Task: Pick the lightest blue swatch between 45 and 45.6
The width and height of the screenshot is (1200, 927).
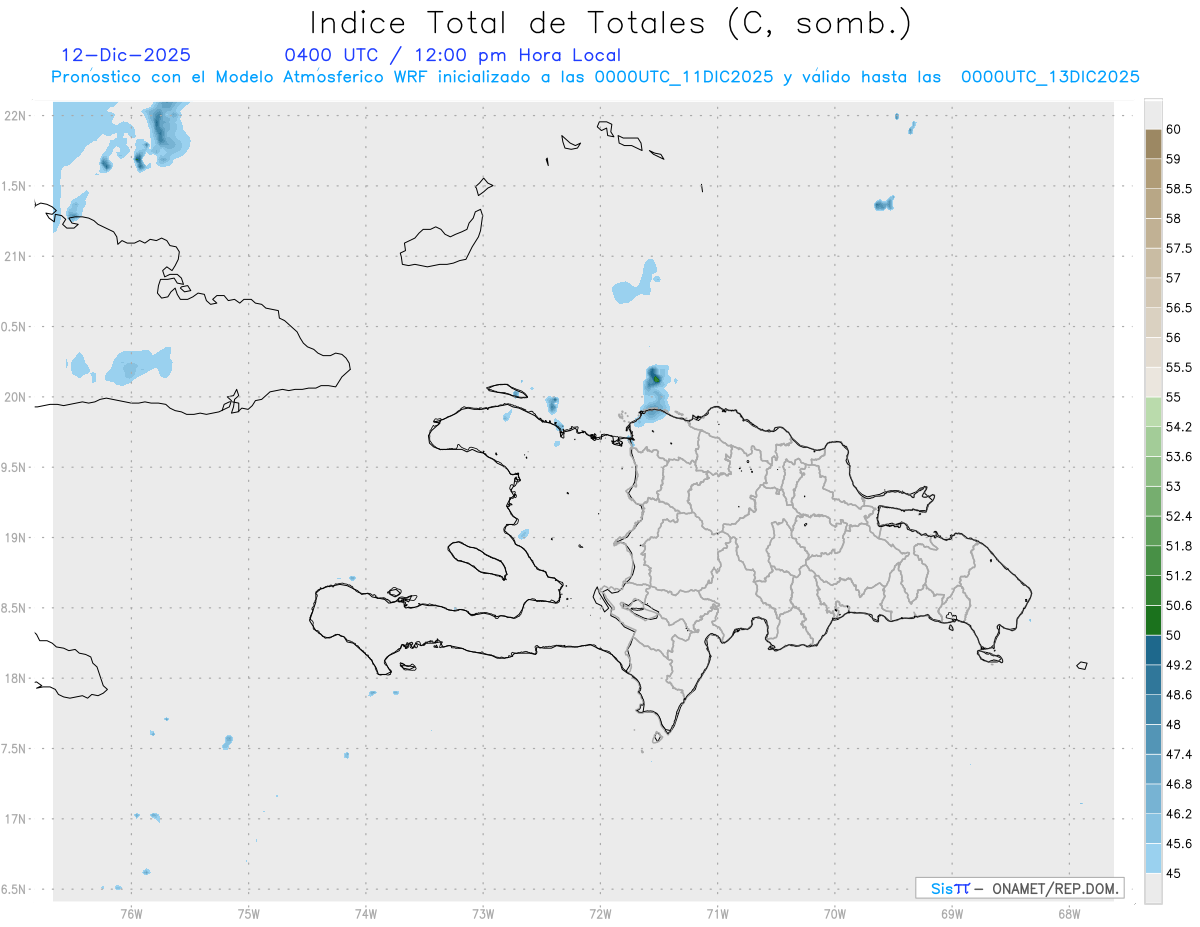Action: 1153,858
